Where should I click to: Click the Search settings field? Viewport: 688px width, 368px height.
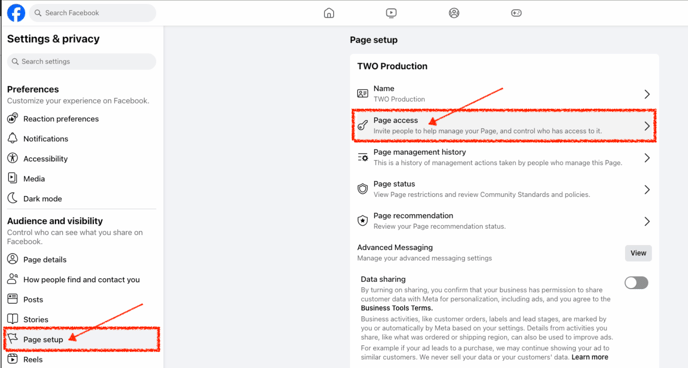pos(82,61)
